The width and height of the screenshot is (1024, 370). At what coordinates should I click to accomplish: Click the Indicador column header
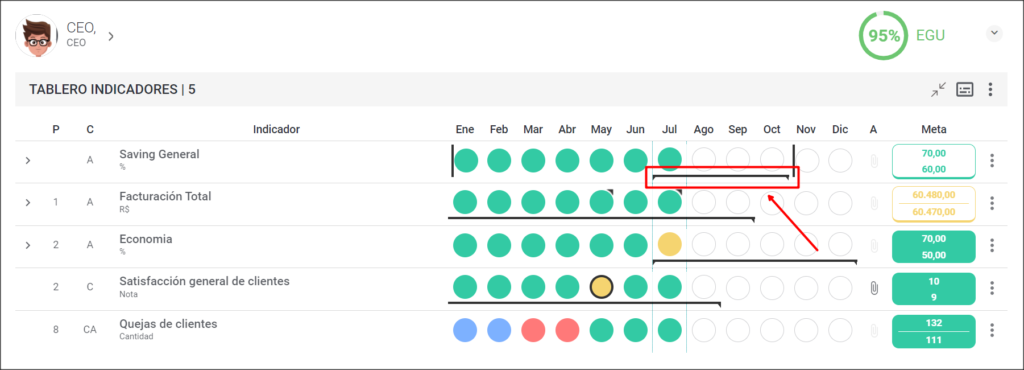[276, 129]
